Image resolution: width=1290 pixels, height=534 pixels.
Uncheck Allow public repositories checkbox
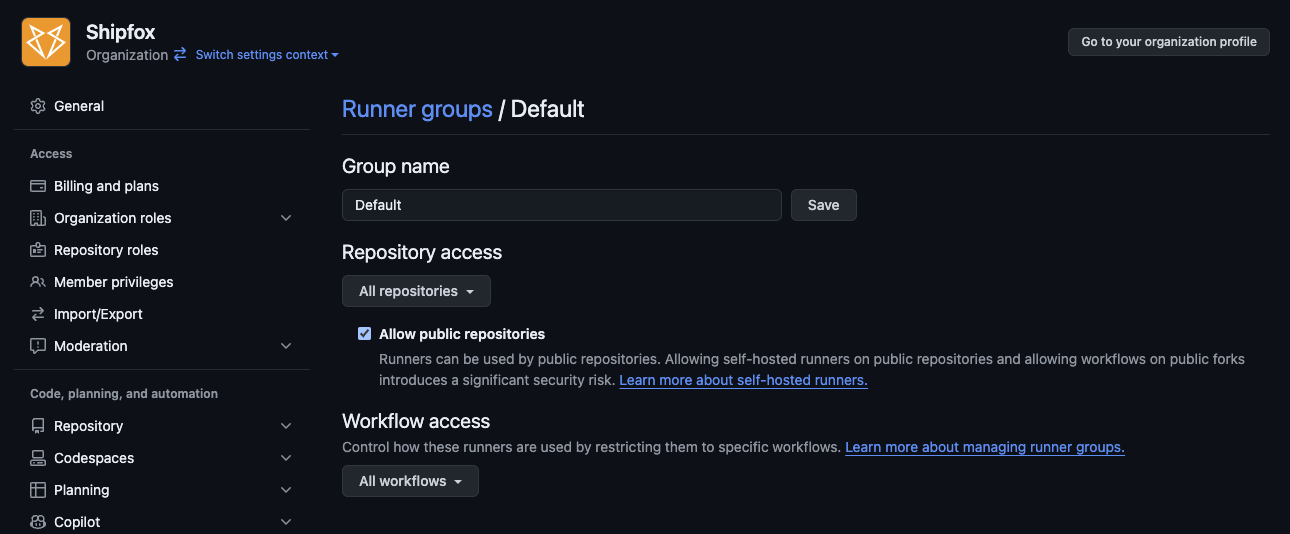pyautogui.click(x=365, y=334)
